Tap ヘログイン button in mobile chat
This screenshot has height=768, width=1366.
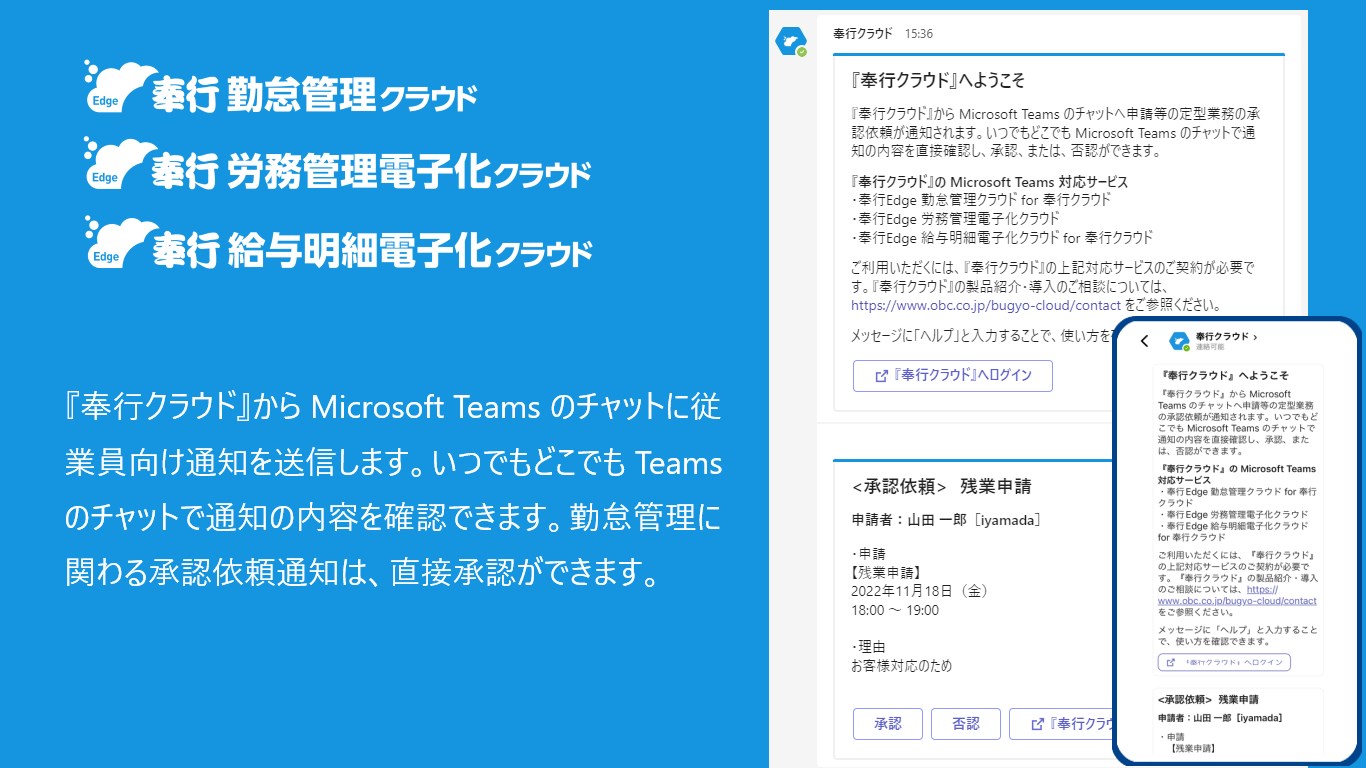click(1224, 662)
